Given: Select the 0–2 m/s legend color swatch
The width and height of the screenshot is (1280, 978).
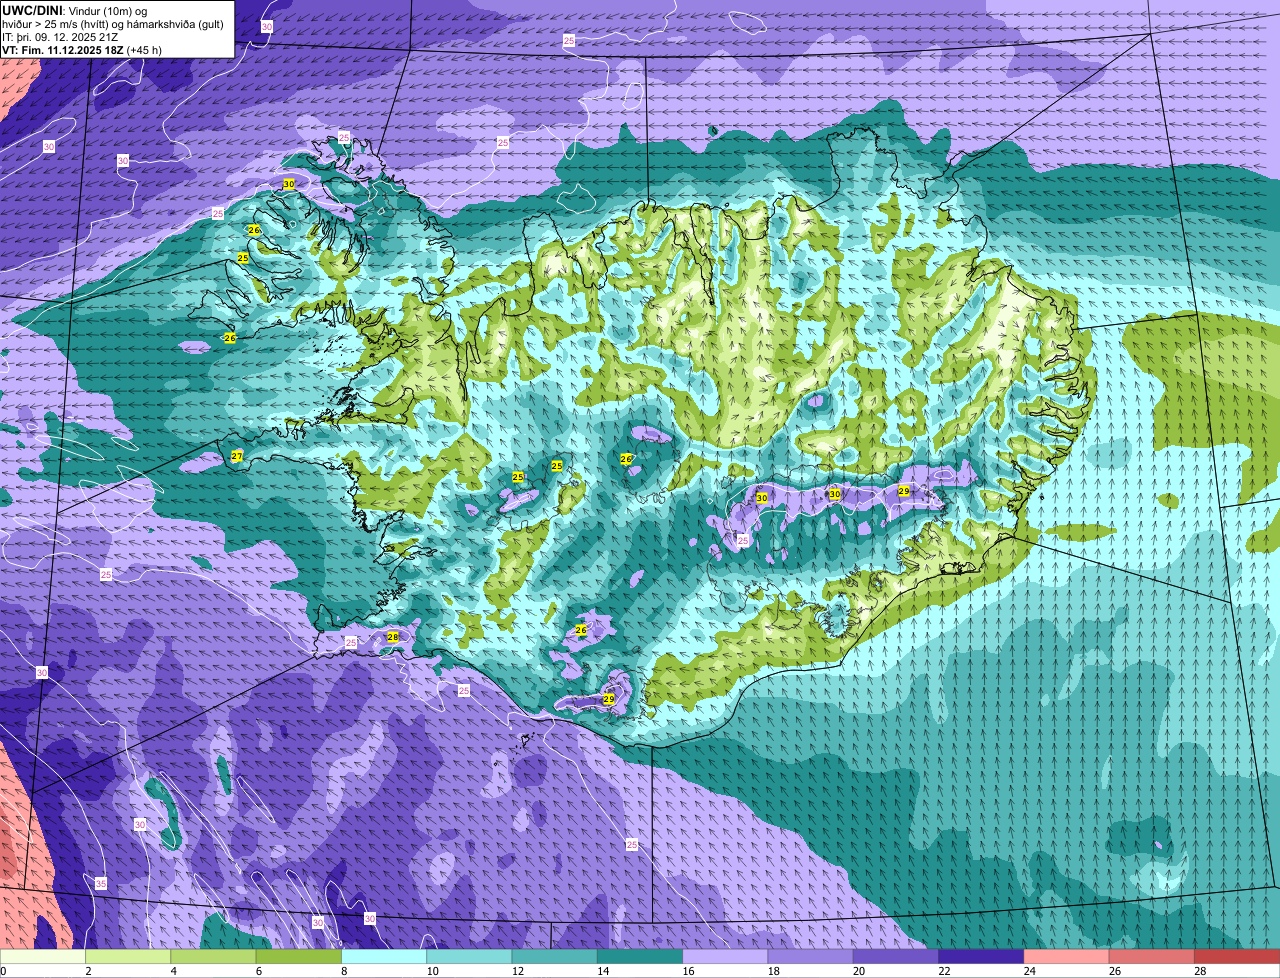Looking at the screenshot, I should [x=43, y=956].
